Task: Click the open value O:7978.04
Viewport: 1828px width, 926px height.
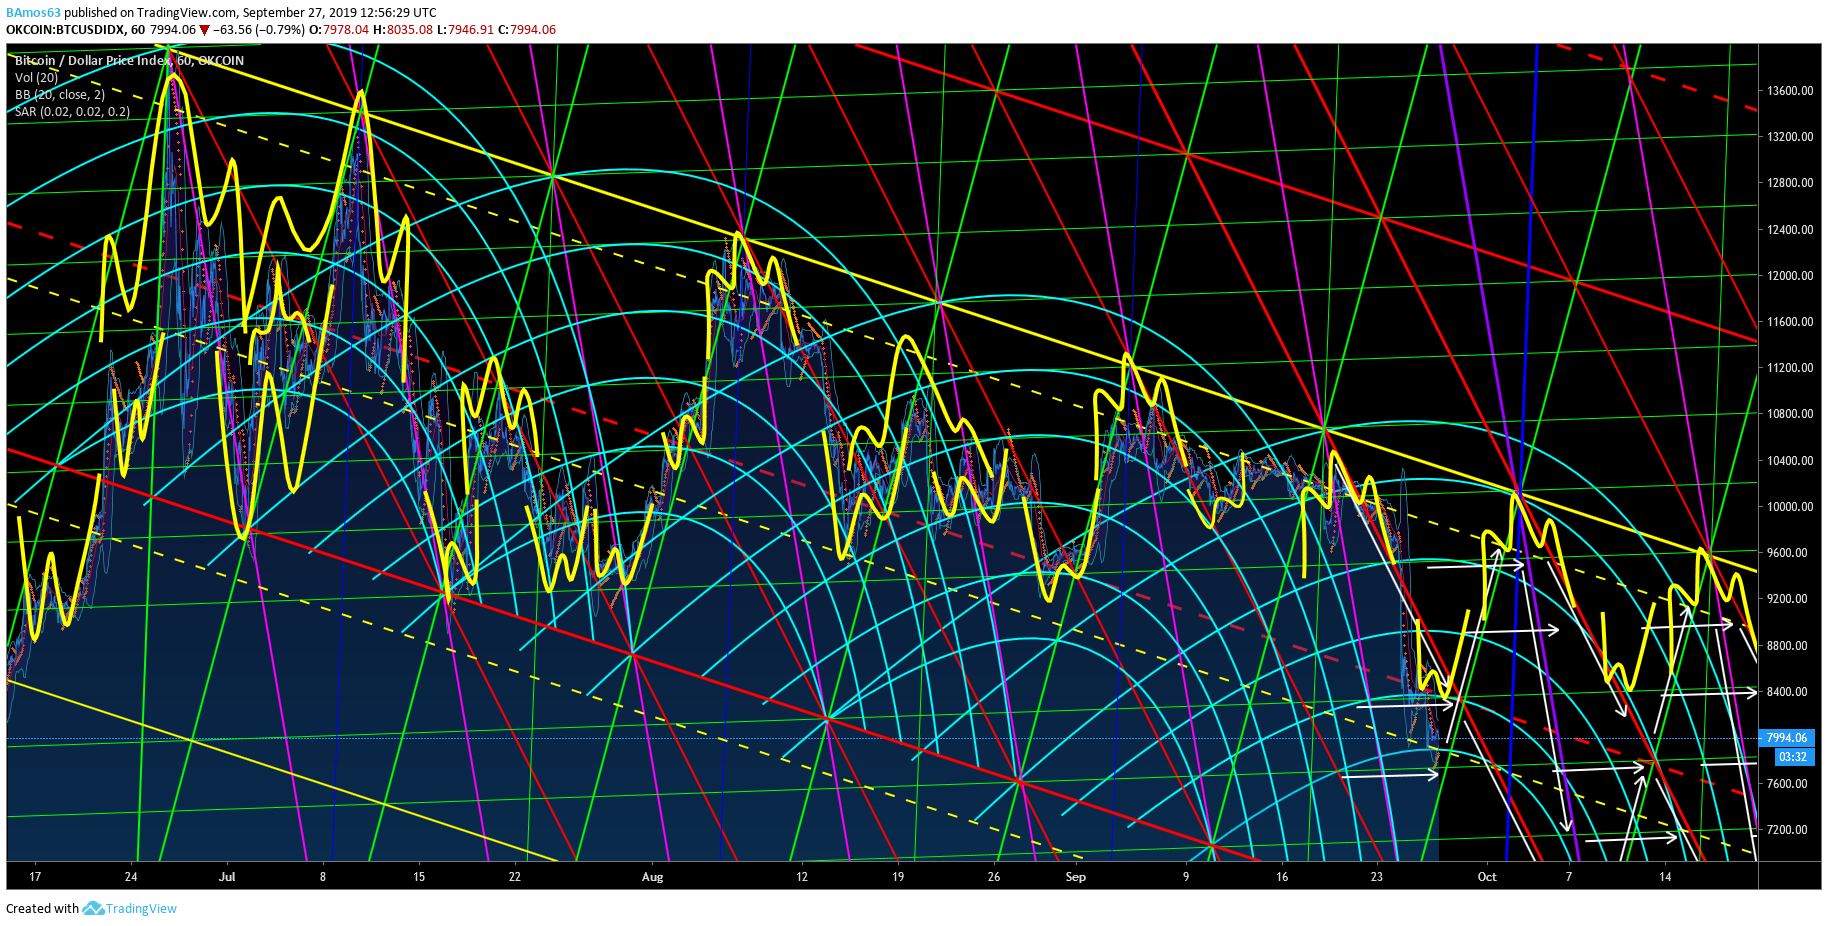Action: pos(339,30)
